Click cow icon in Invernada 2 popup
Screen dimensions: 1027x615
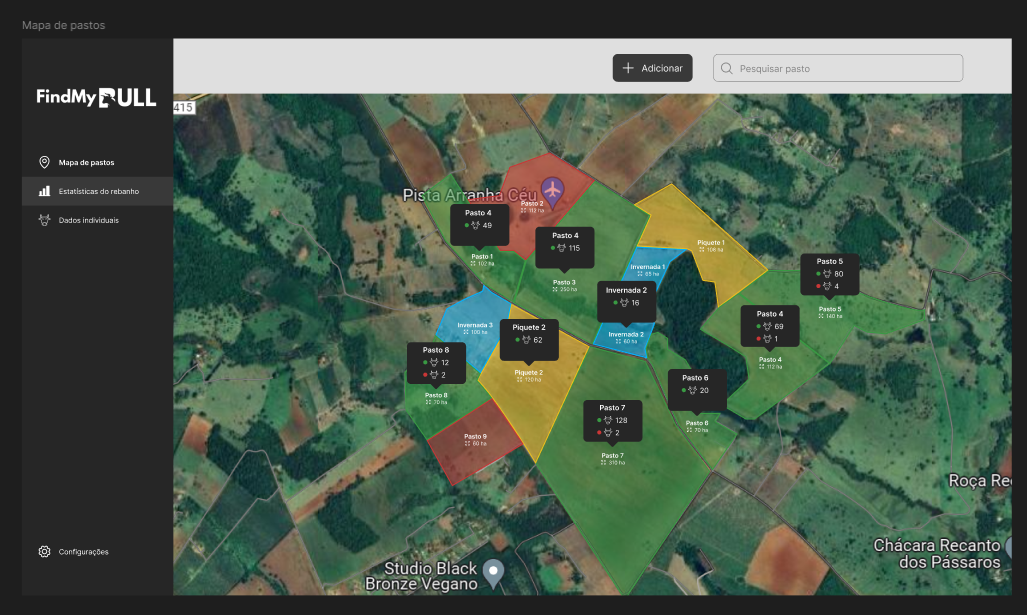point(623,302)
